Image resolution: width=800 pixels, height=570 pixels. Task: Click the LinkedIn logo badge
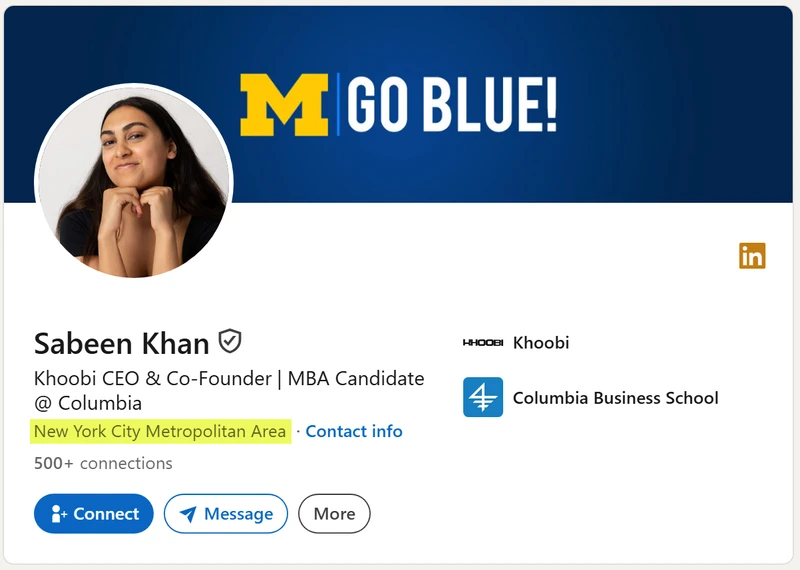[x=752, y=256]
